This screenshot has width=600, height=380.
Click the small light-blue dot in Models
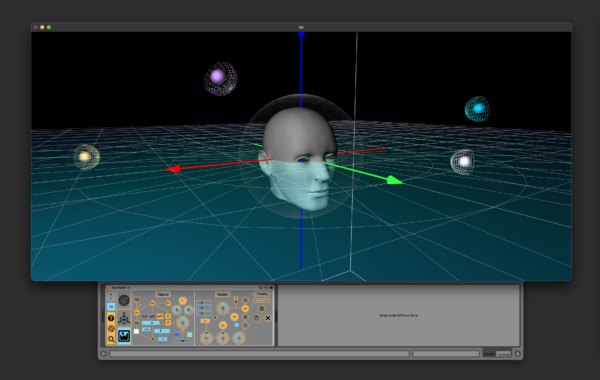point(237,325)
